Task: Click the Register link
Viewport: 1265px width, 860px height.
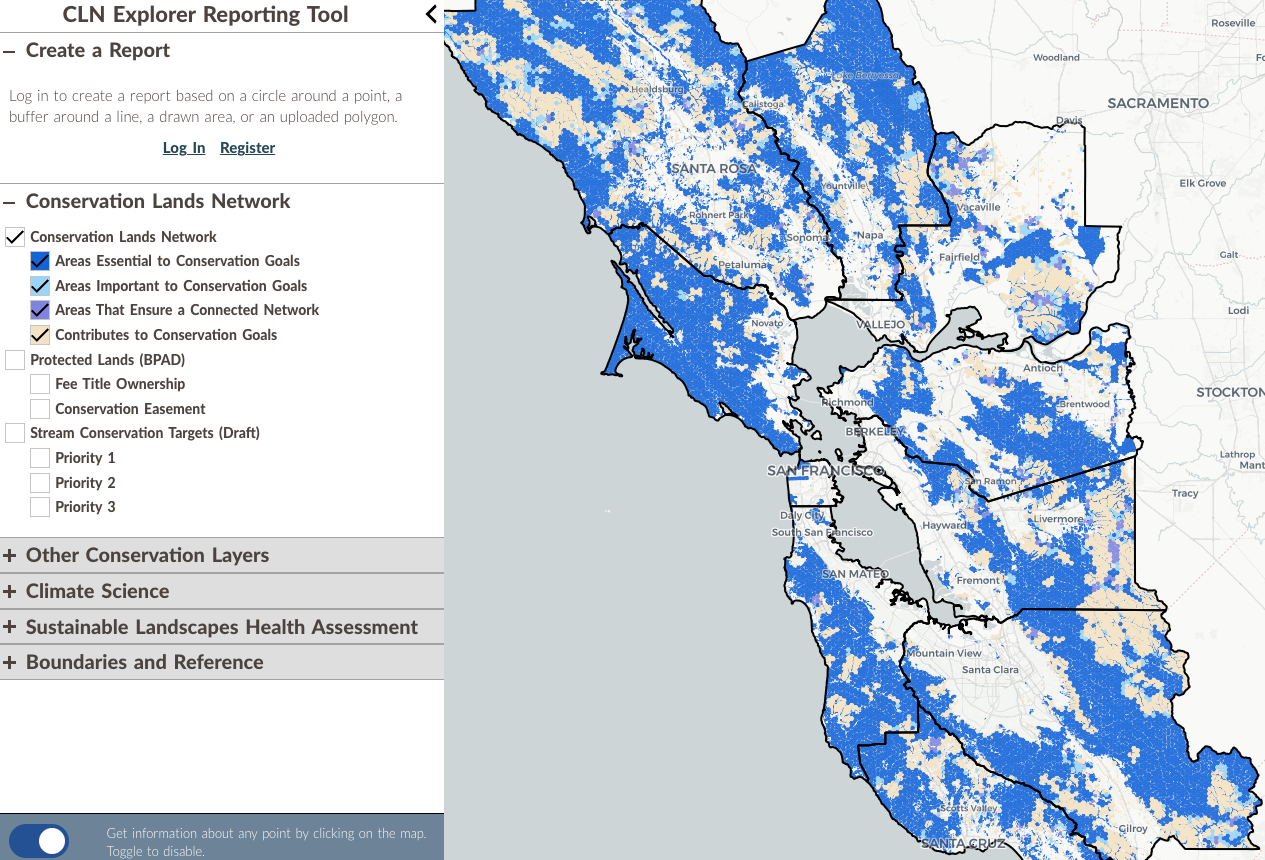Action: tap(247, 148)
